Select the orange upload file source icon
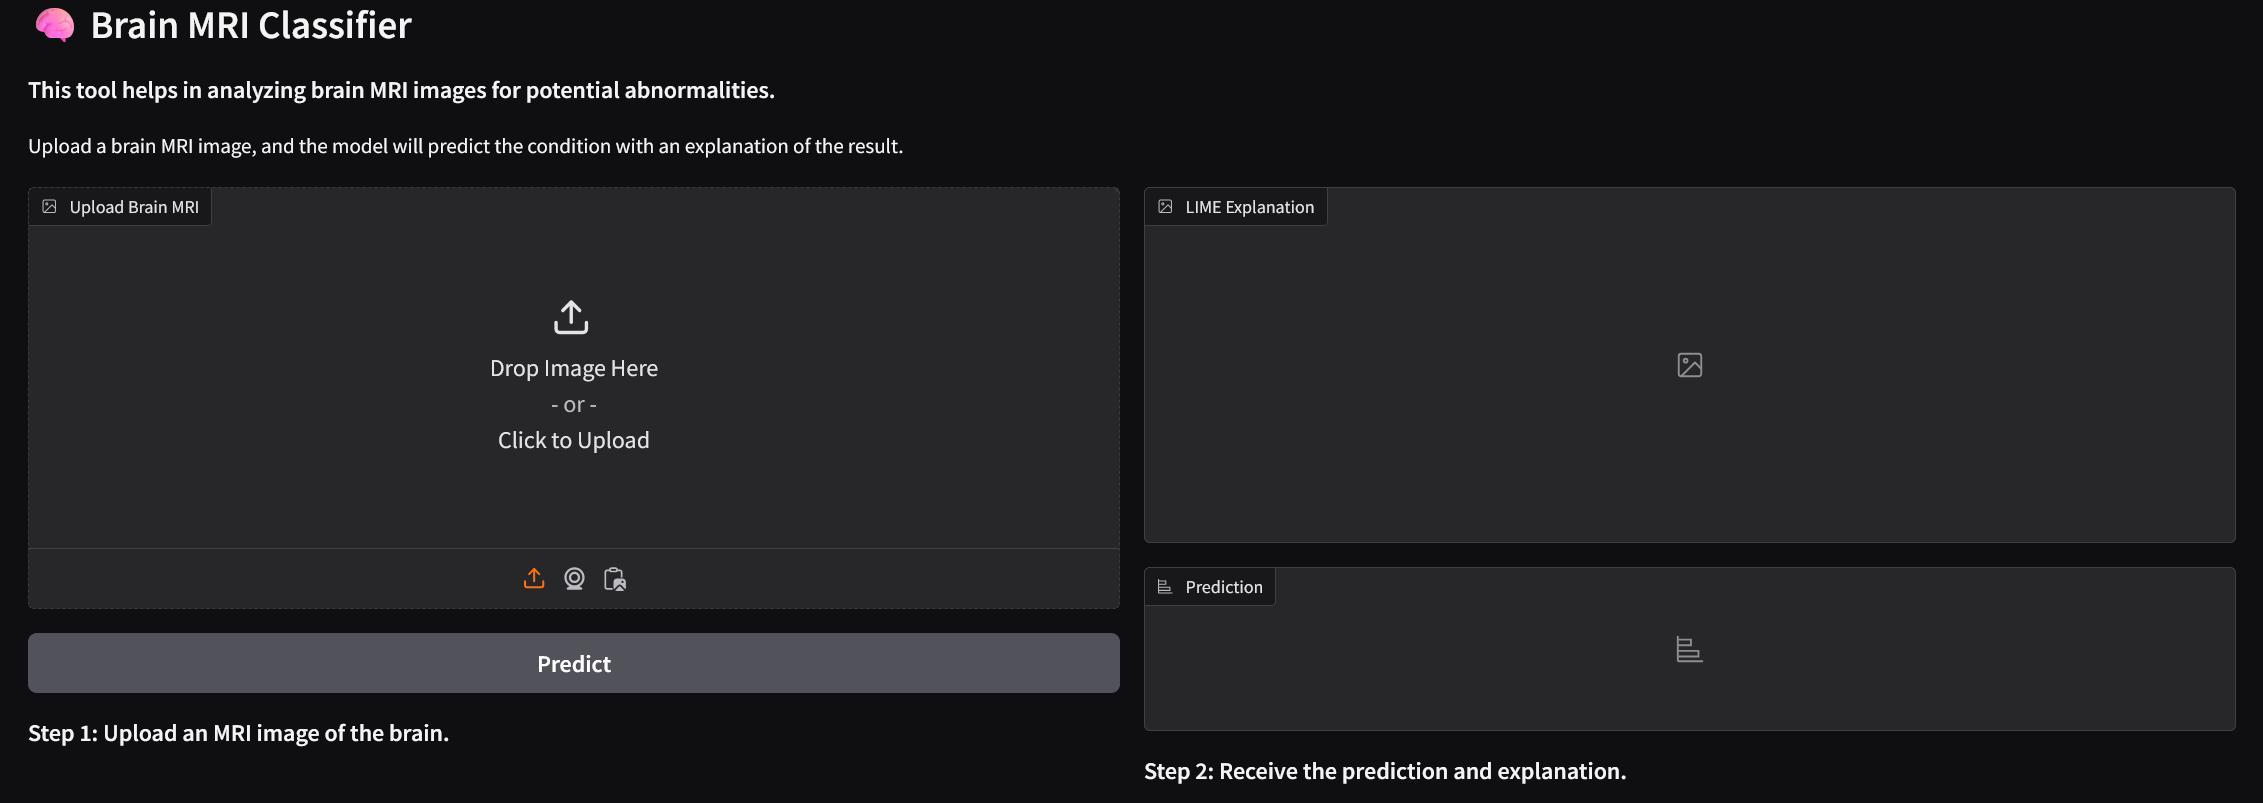Viewport: 2263px width, 803px height. pyautogui.click(x=534, y=579)
